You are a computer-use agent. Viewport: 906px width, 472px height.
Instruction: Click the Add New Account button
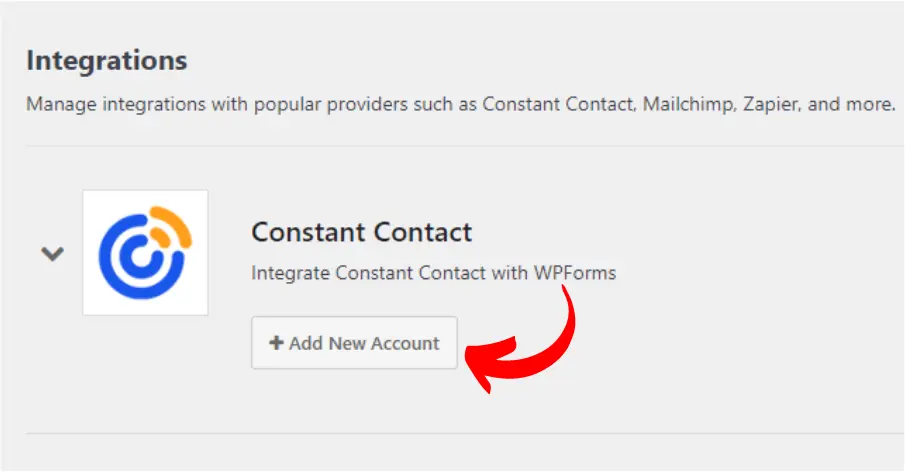click(354, 343)
